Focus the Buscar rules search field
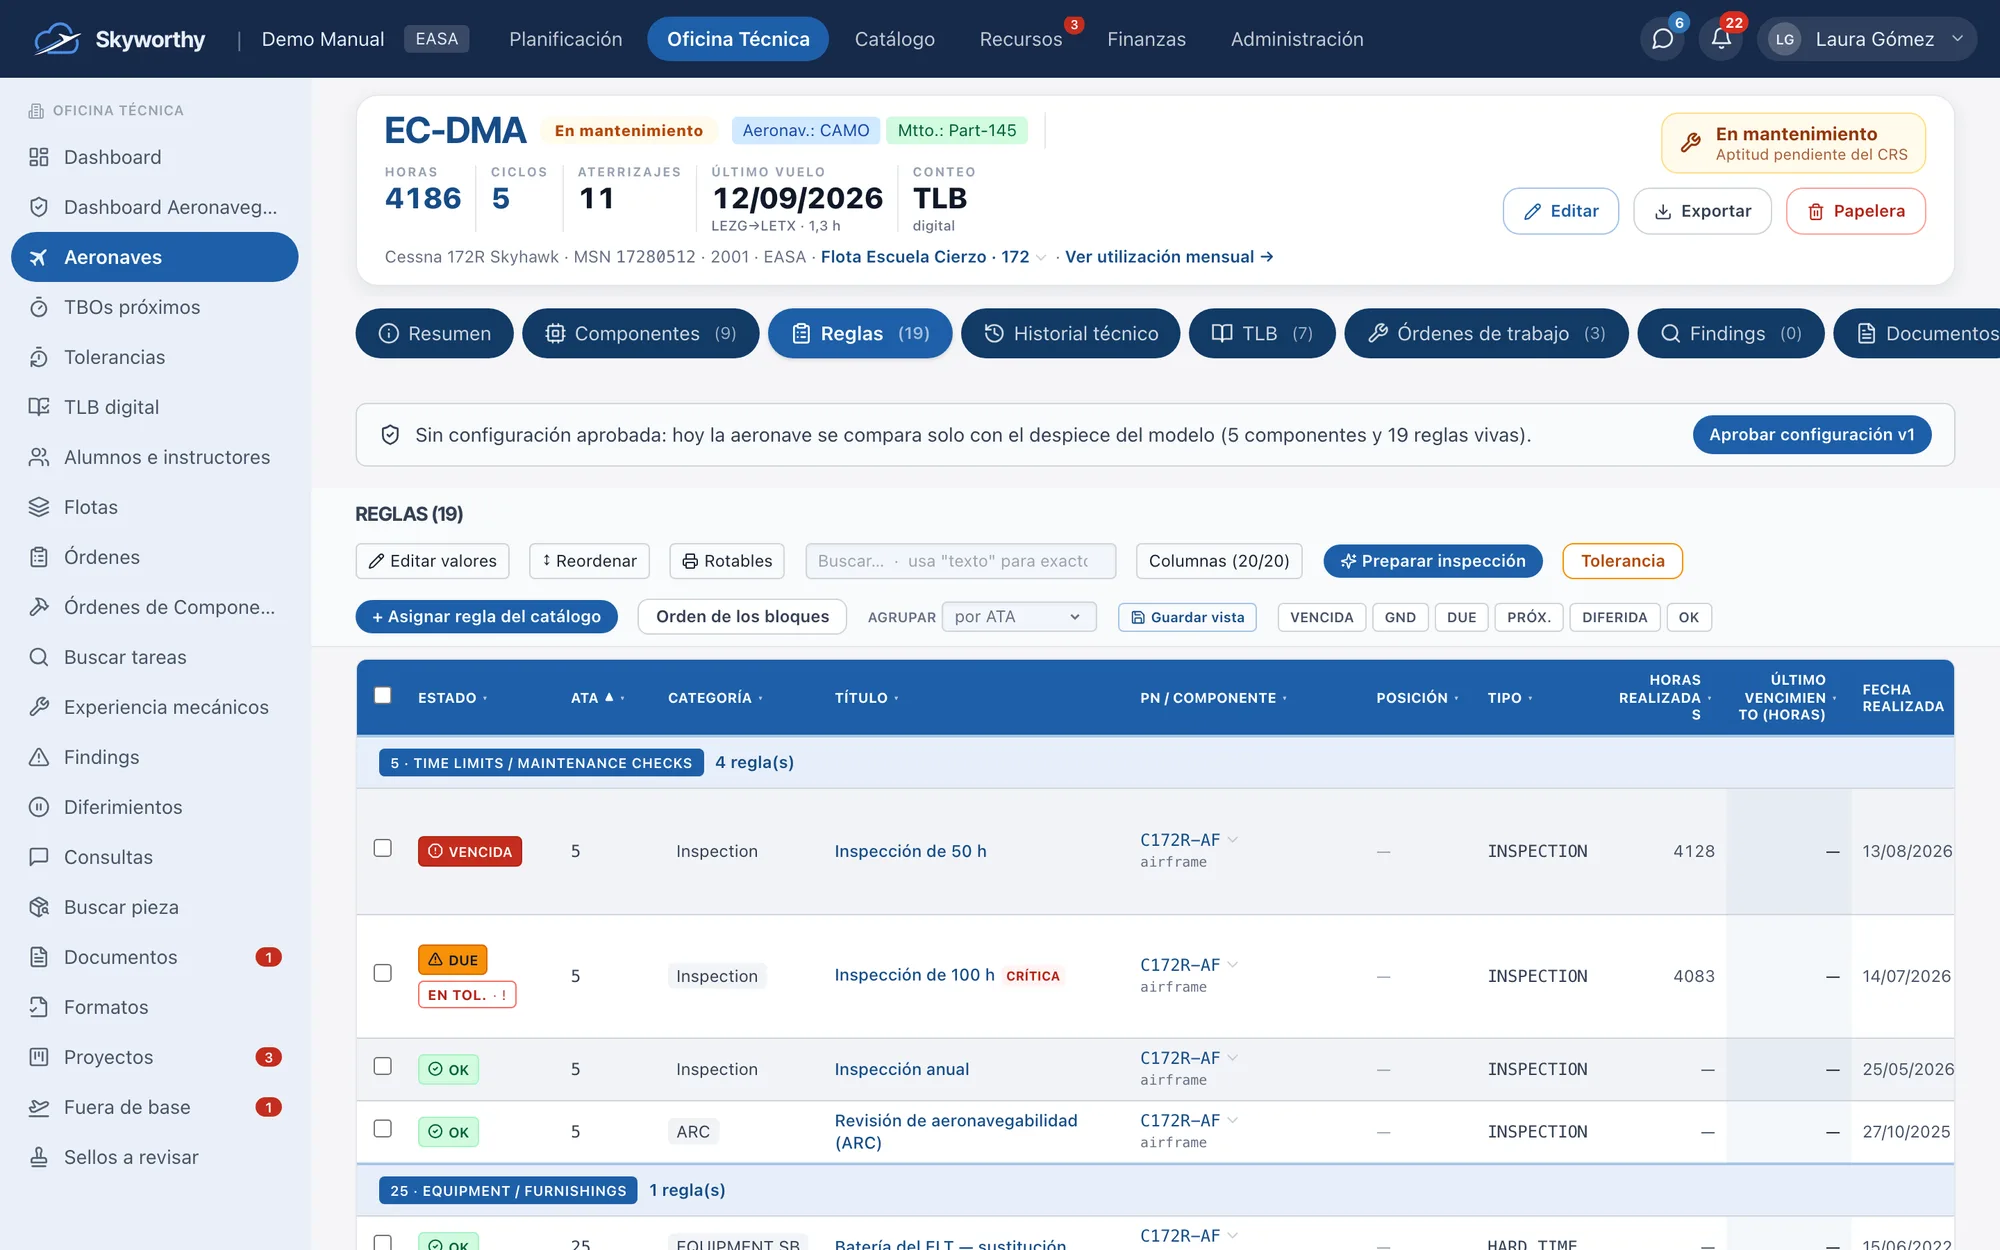 point(960,561)
